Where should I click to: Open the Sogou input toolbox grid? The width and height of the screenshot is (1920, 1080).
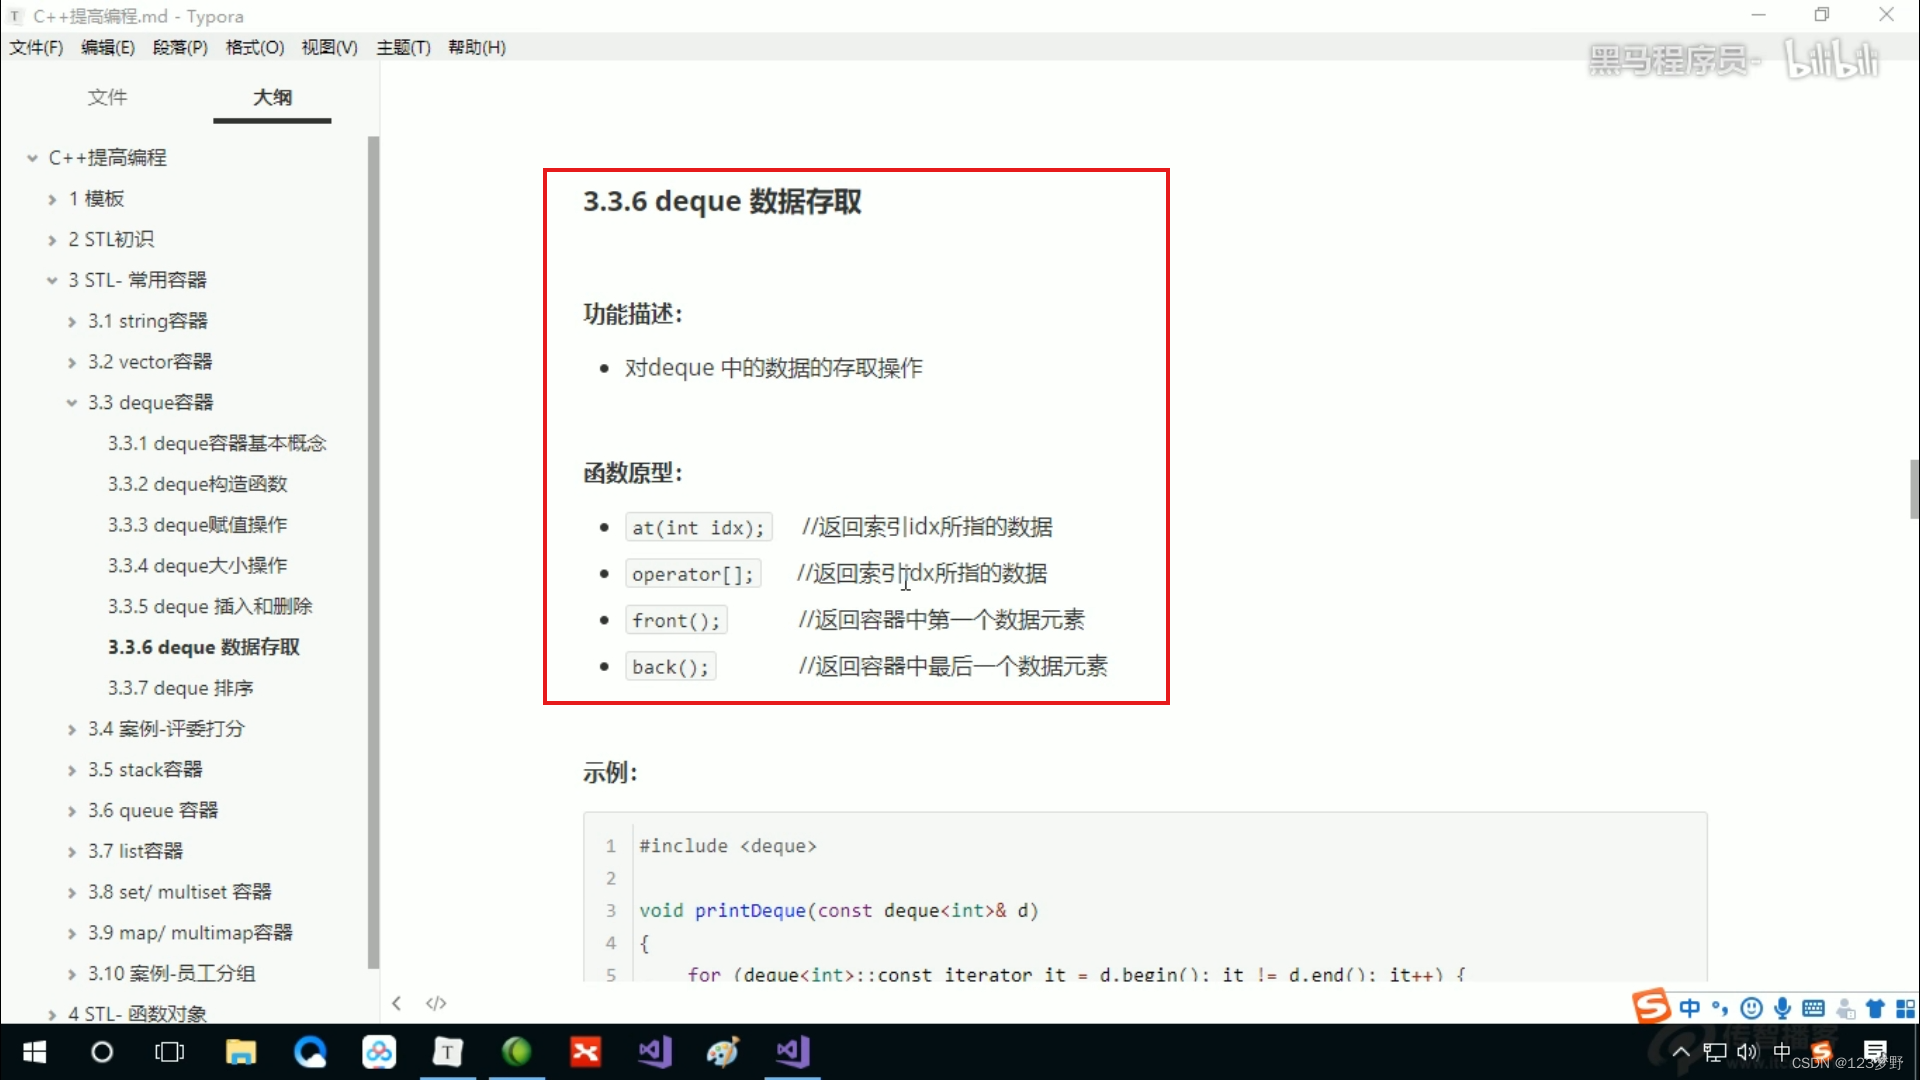pos(1908,1009)
